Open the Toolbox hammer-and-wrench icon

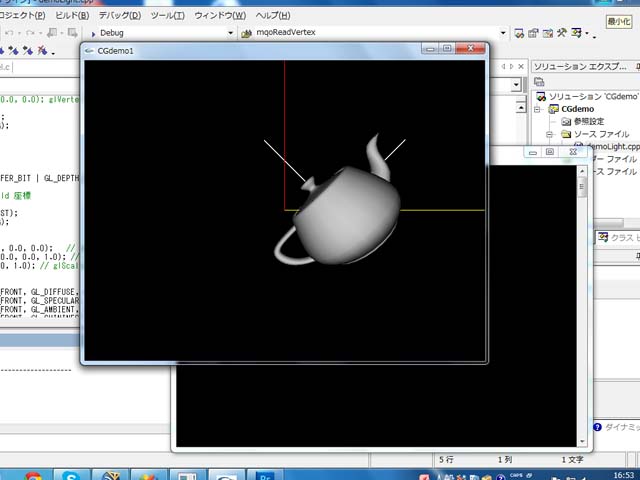click(562, 33)
